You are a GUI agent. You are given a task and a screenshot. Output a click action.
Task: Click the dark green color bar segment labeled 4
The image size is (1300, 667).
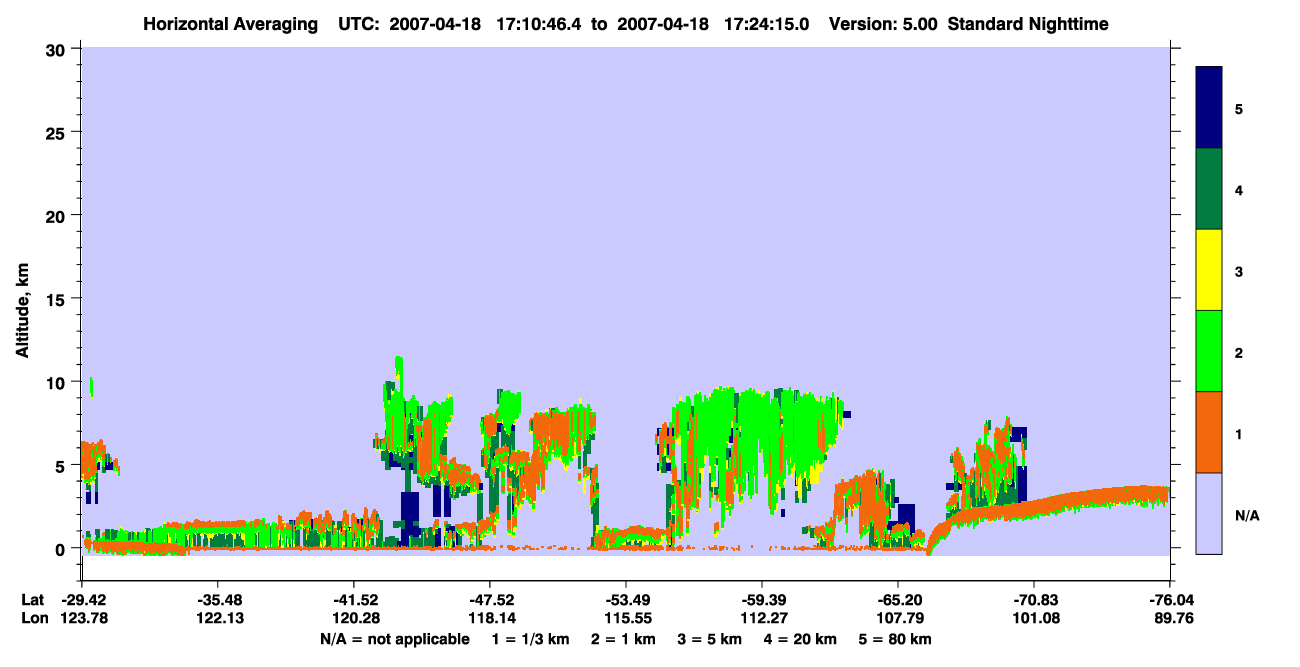point(1209,189)
